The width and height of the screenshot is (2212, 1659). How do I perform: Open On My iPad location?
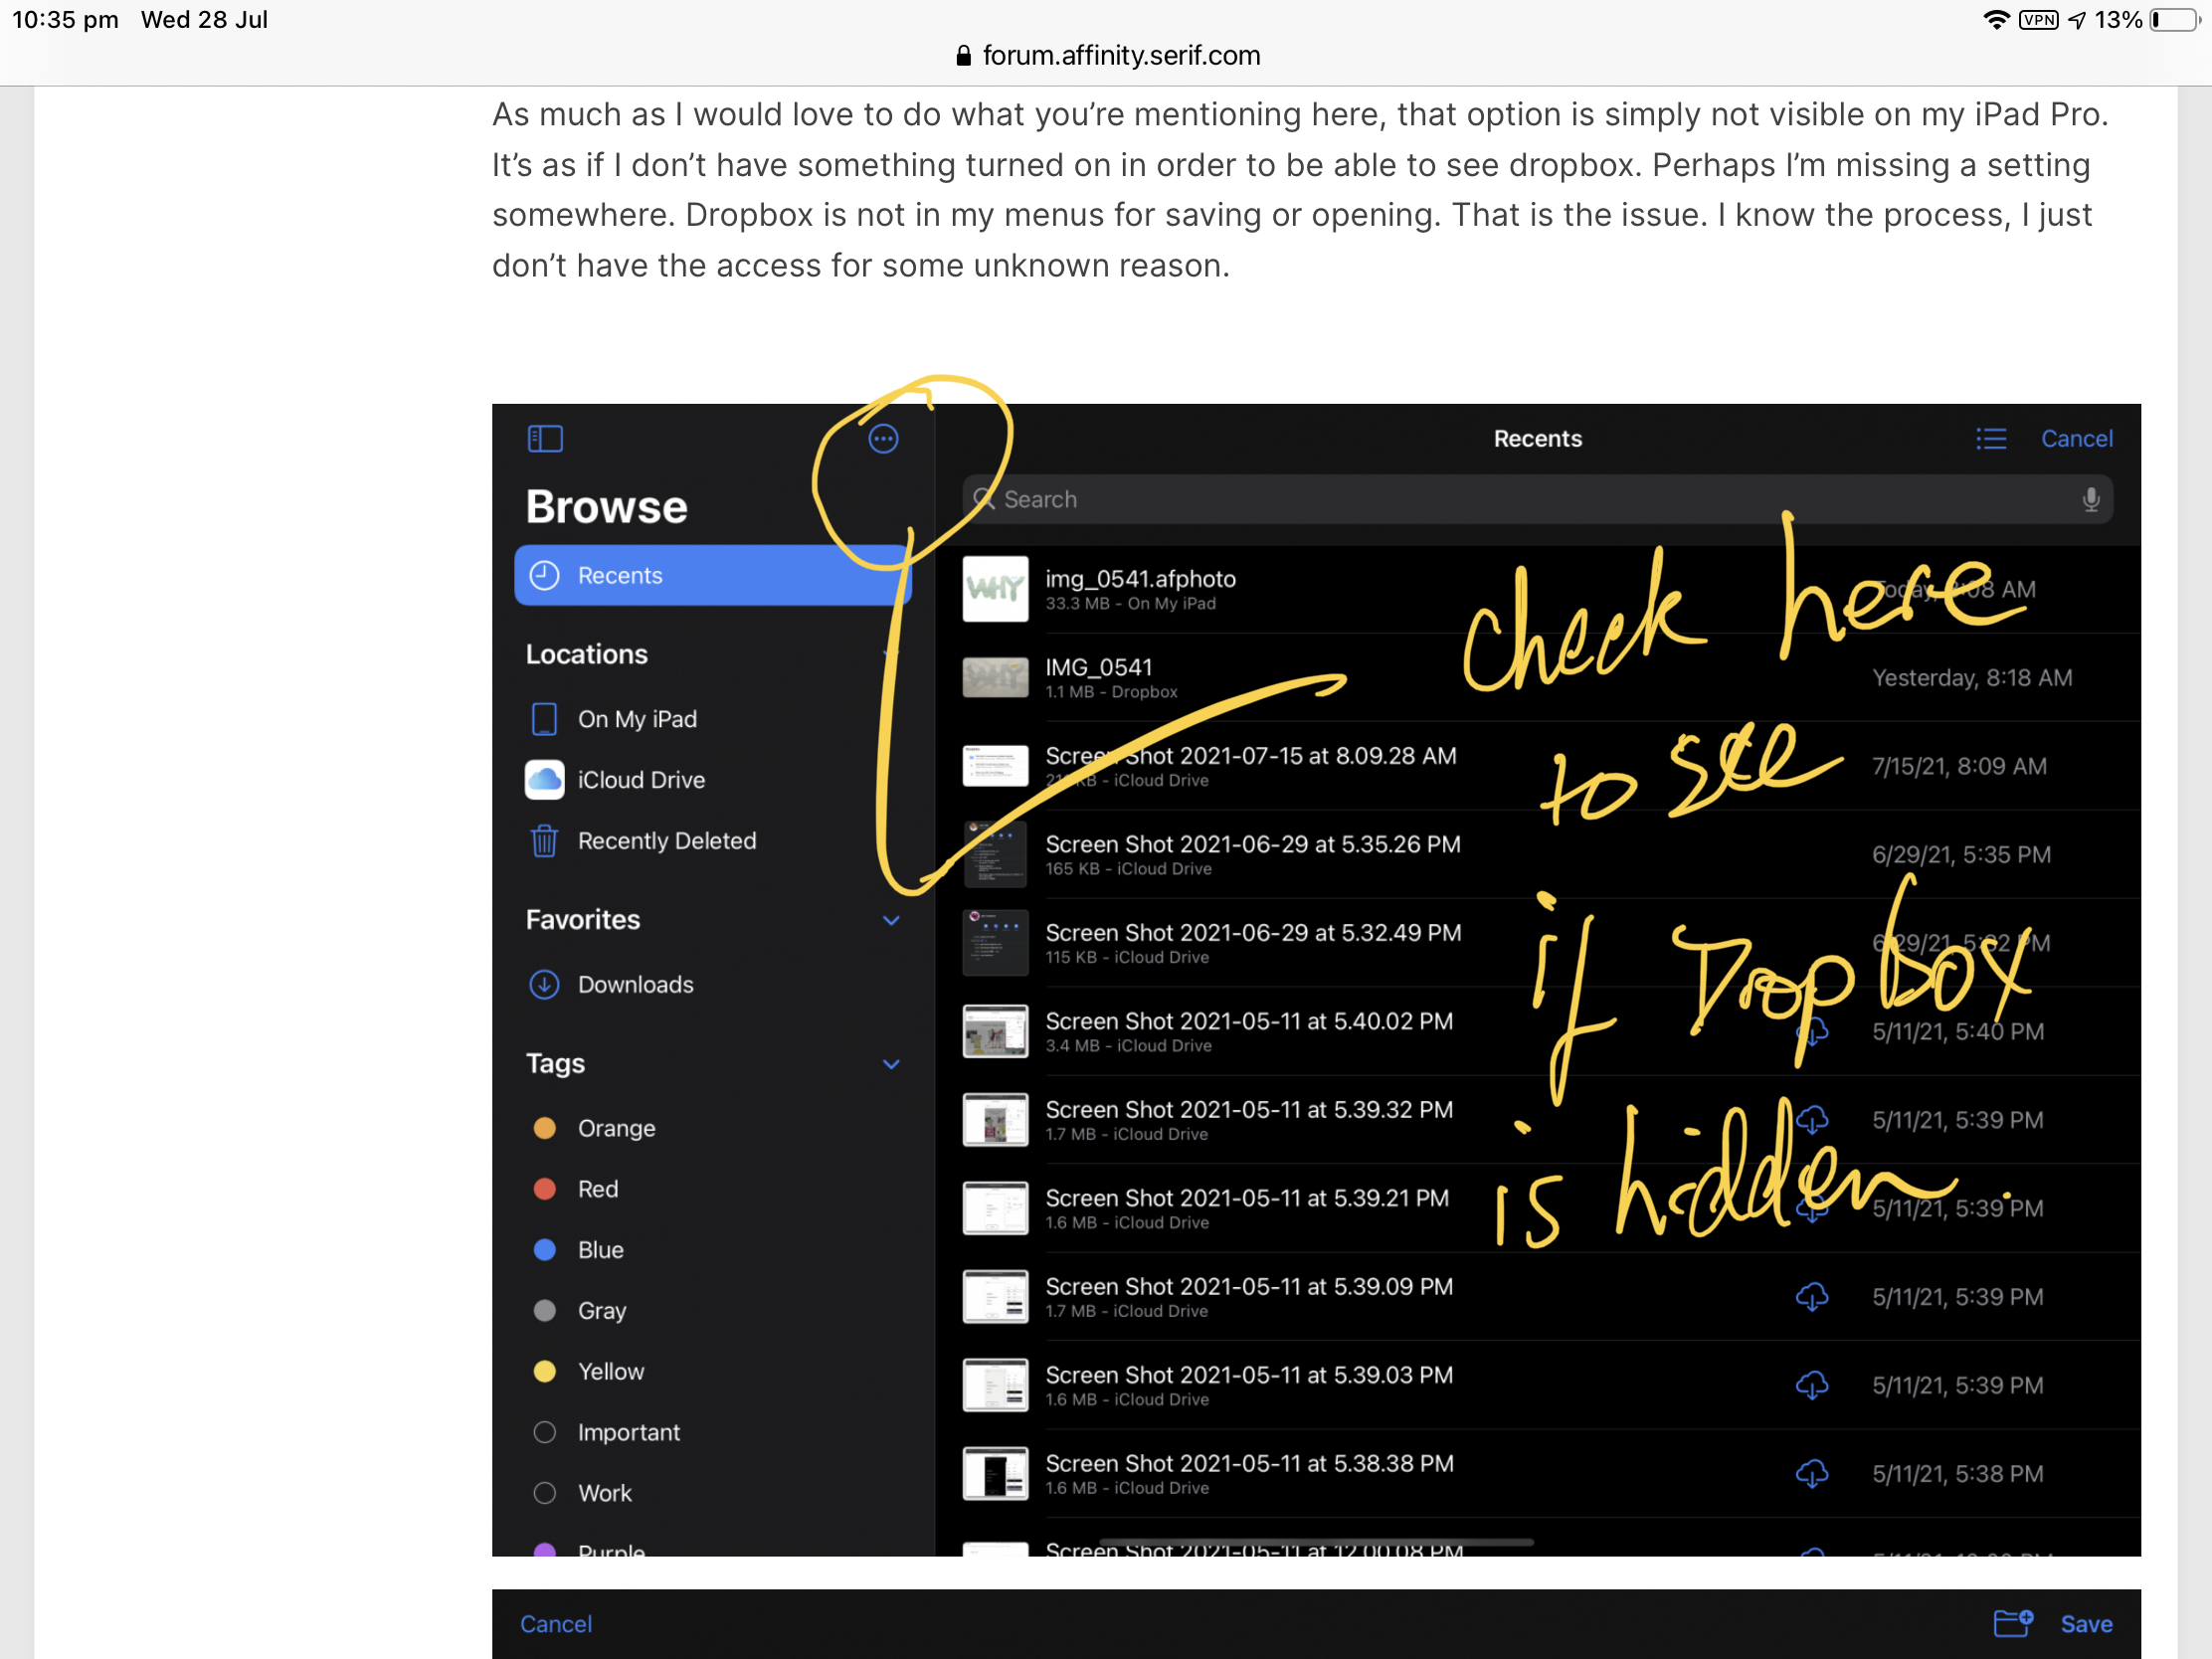(x=712, y=718)
